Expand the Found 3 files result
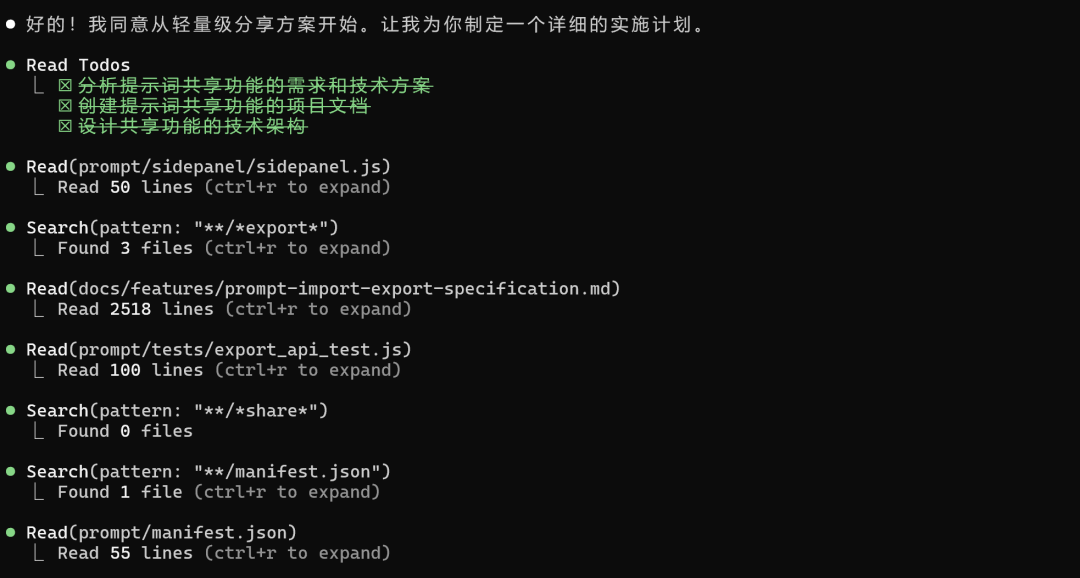 (x=224, y=248)
